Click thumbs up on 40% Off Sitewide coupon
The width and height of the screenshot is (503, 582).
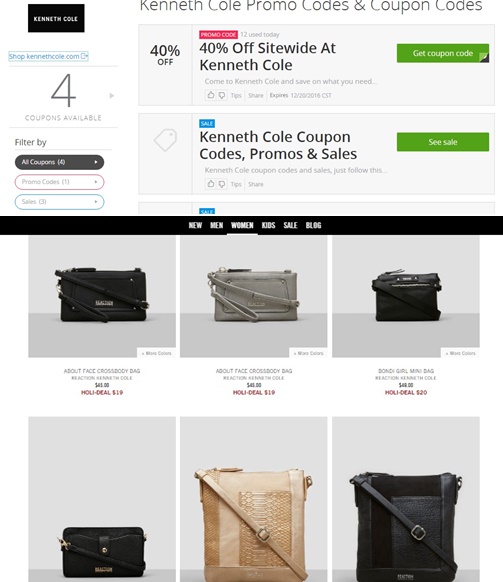click(x=211, y=95)
